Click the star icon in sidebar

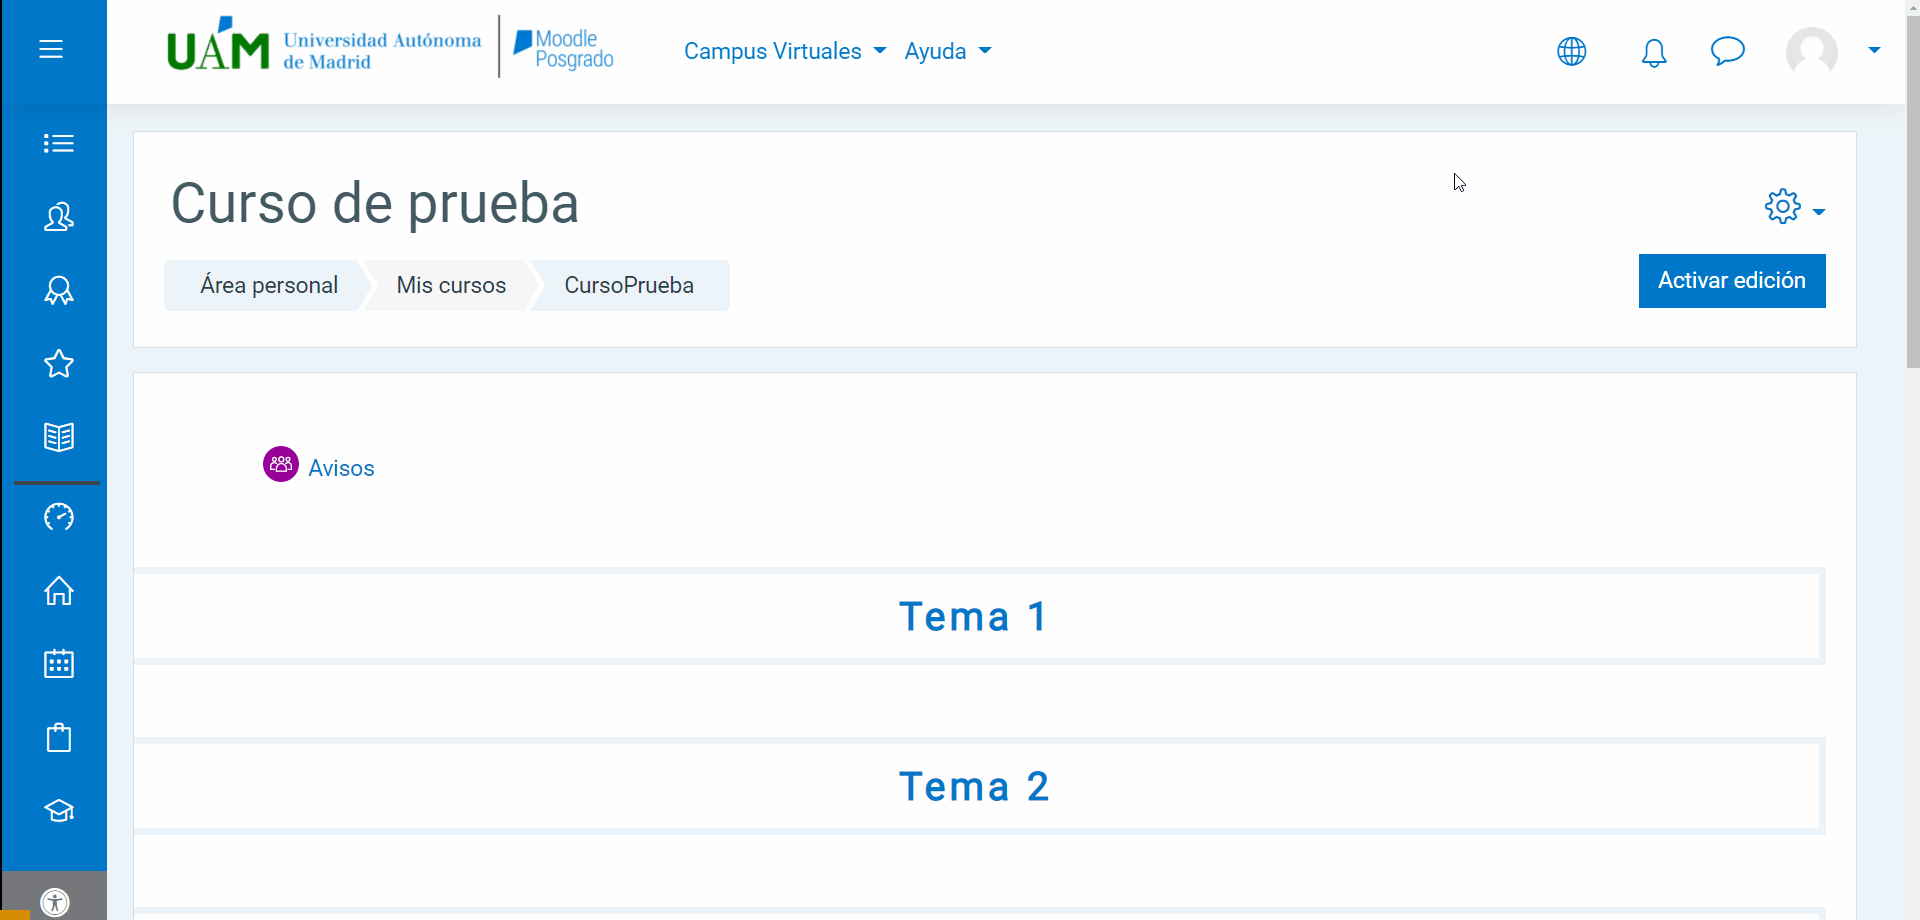(x=59, y=364)
